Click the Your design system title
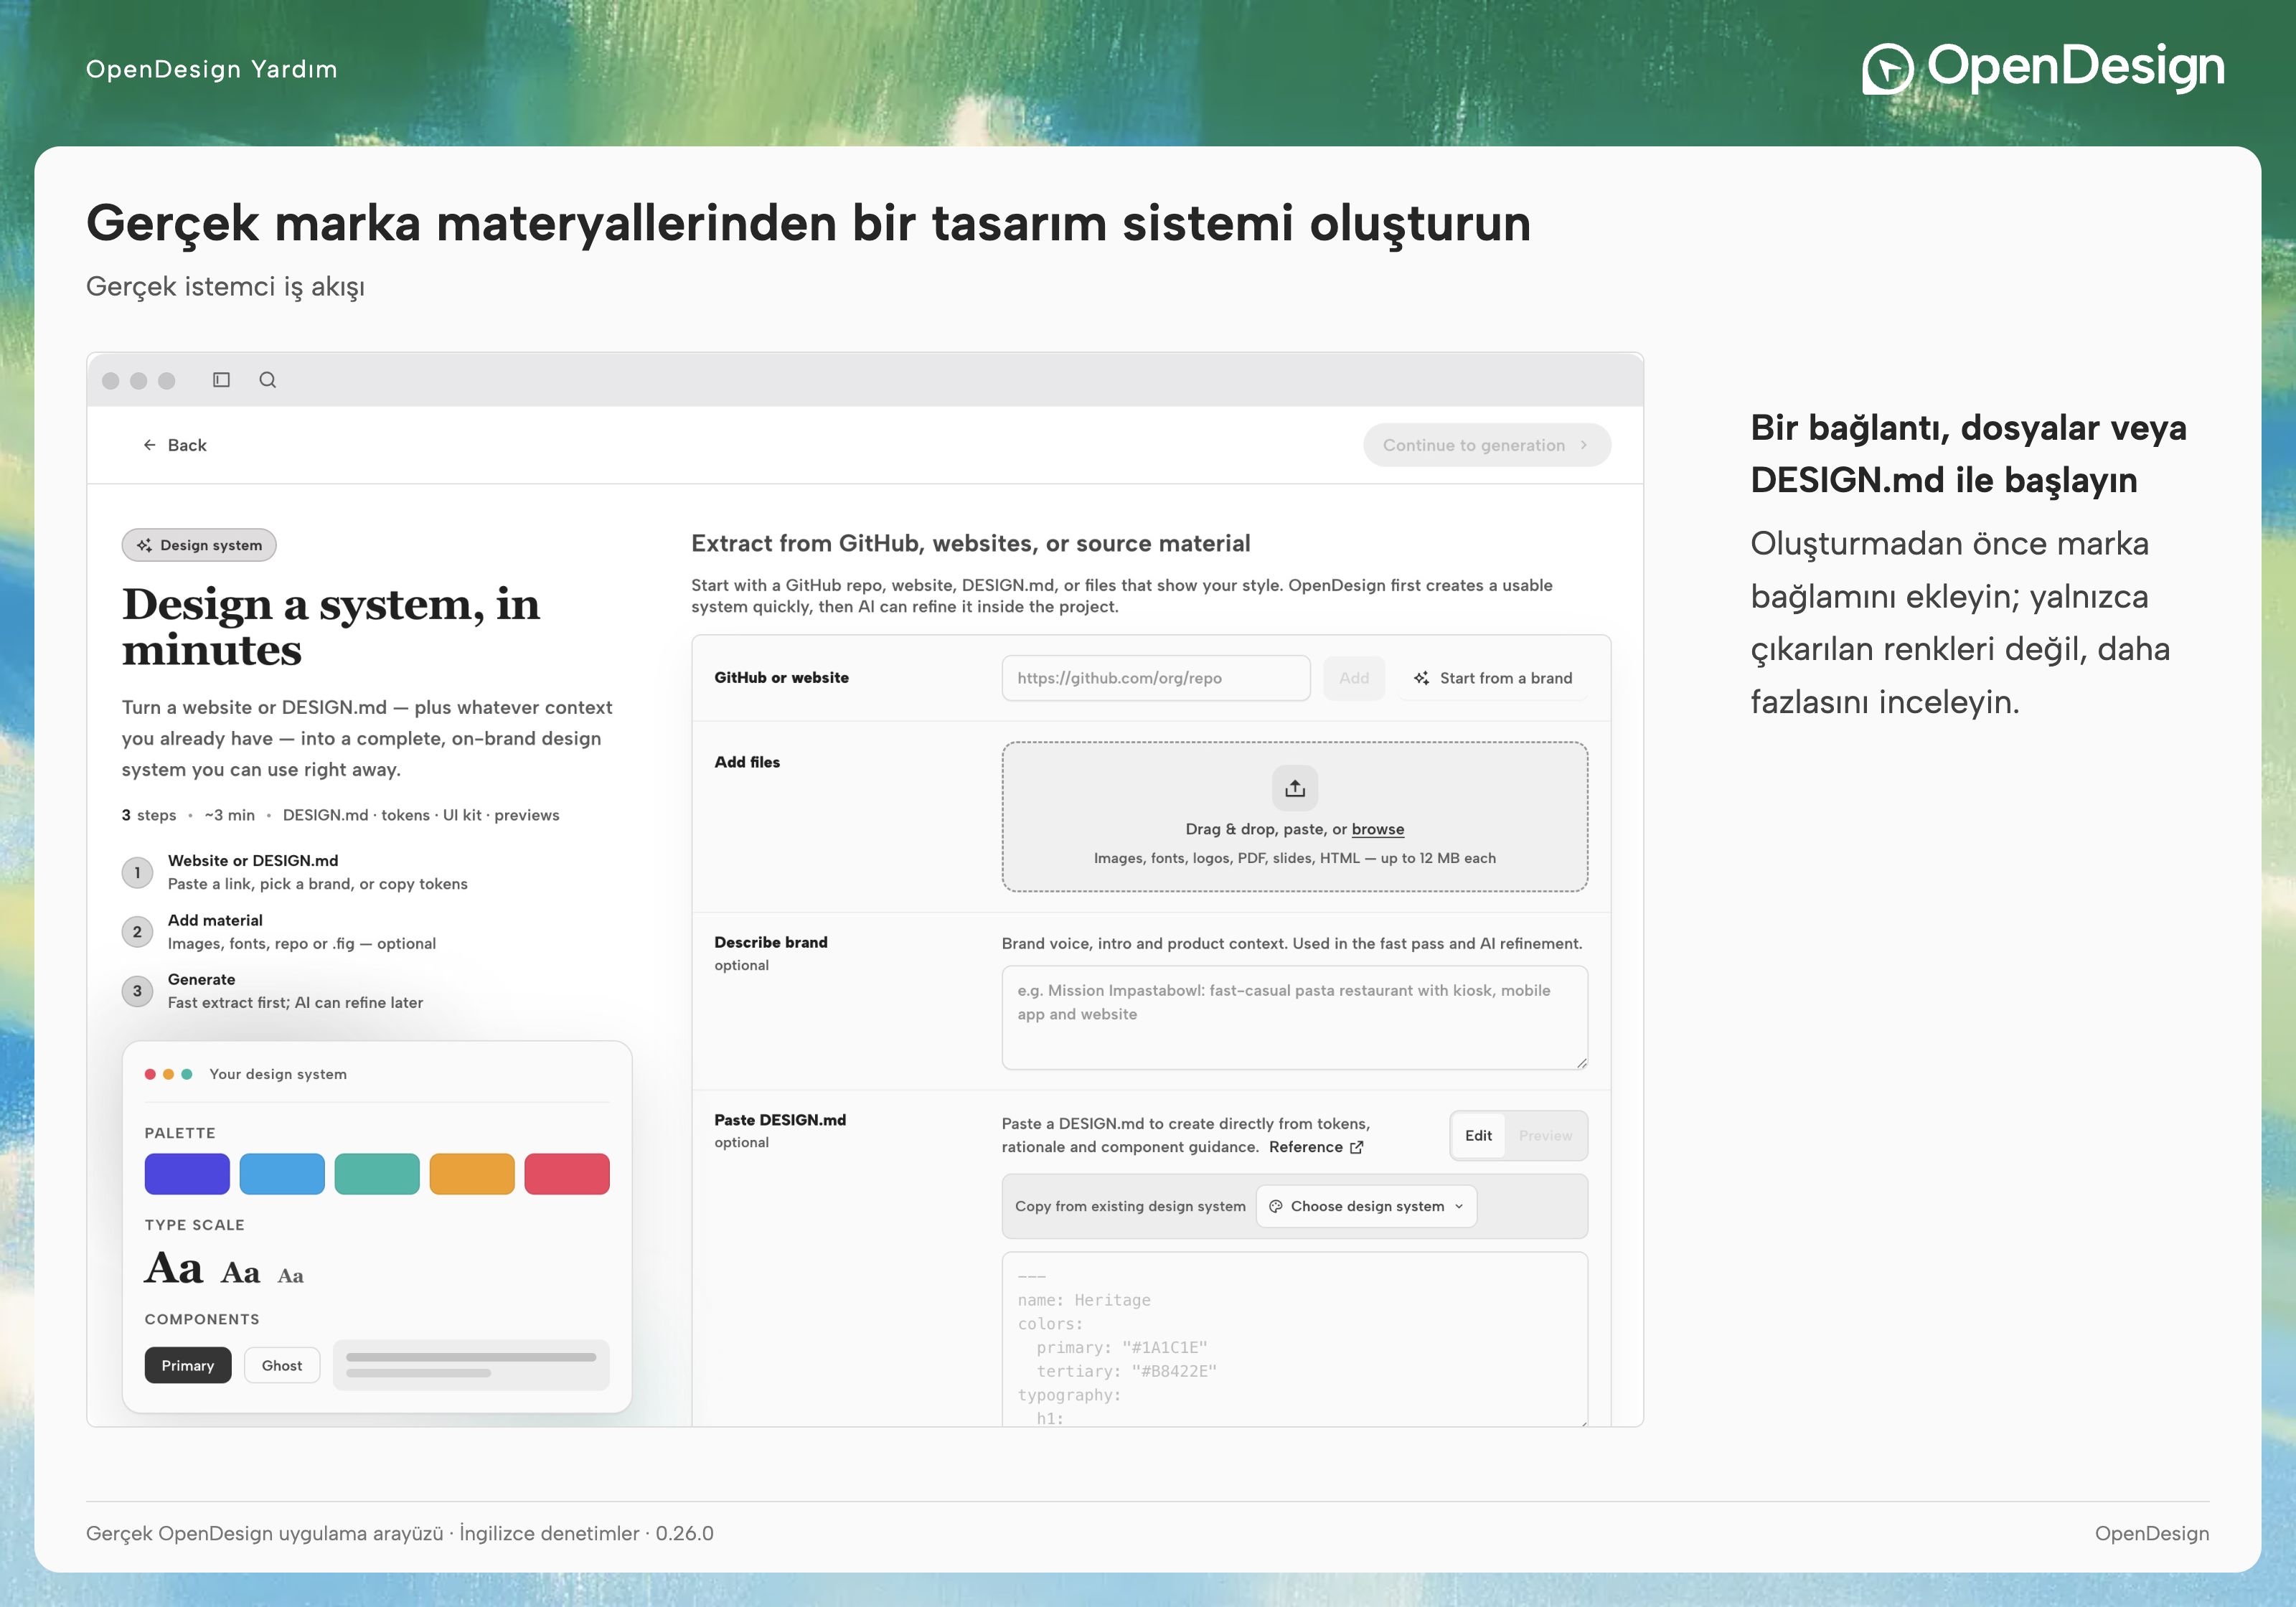 click(278, 1074)
